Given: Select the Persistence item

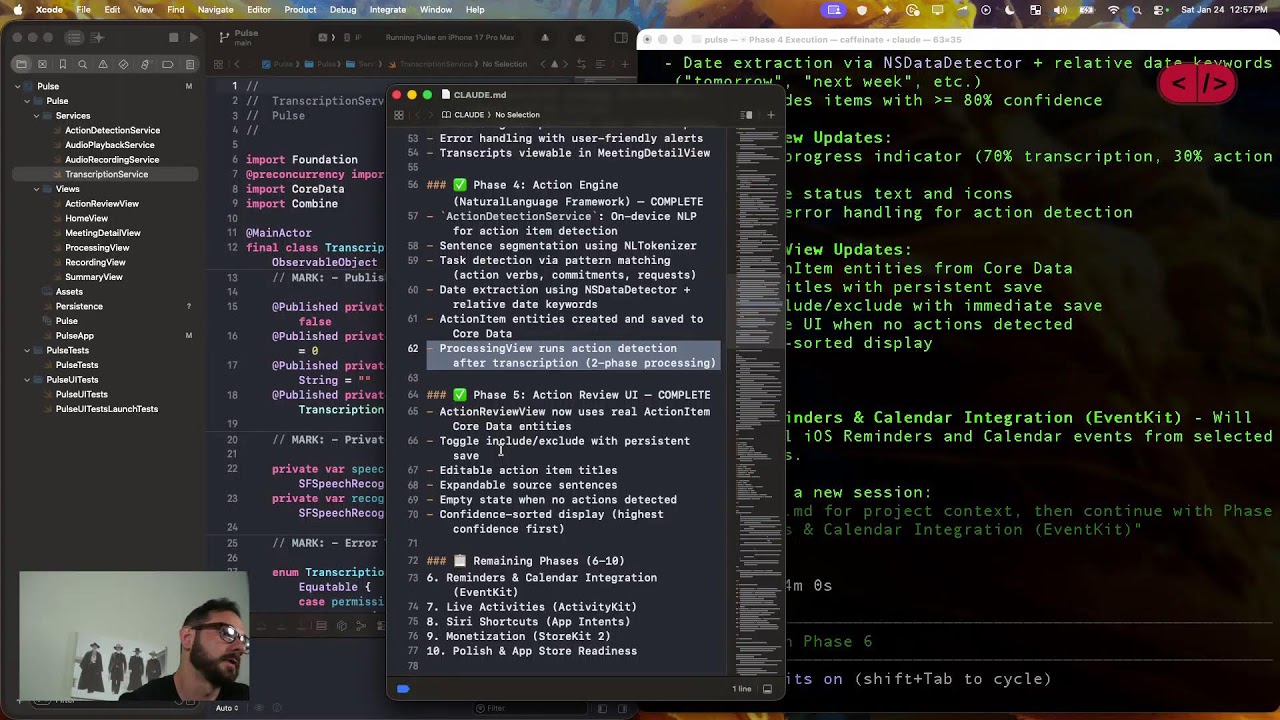Looking at the screenshot, I should click(79, 307).
